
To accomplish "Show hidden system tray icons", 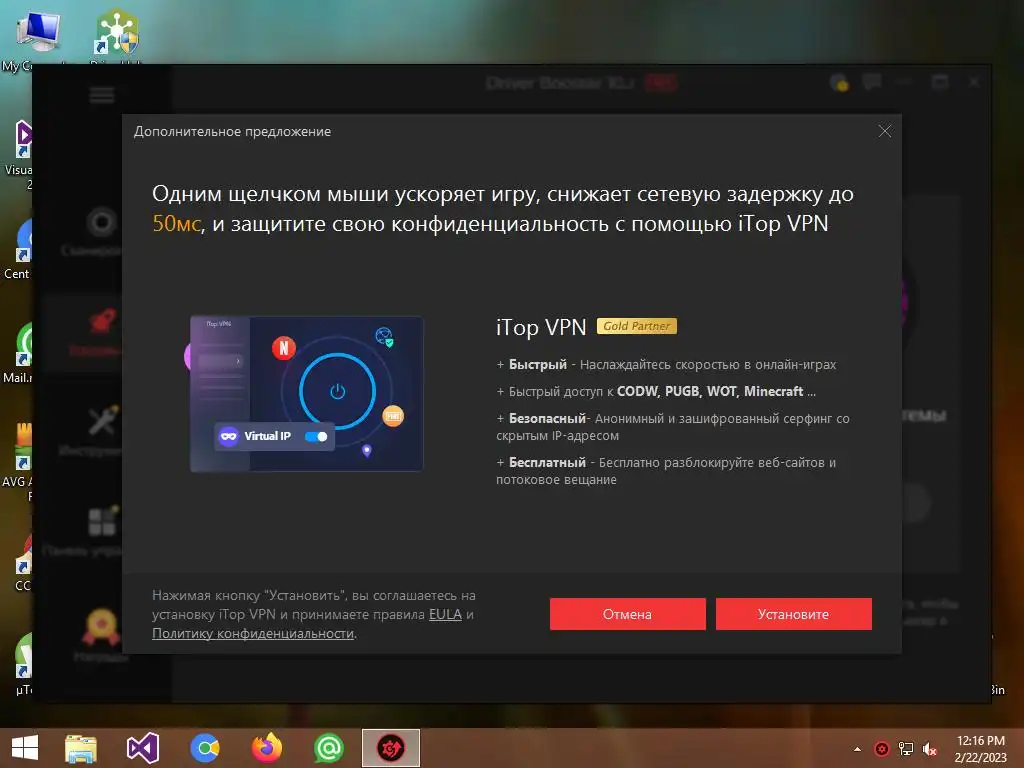I will (x=857, y=749).
